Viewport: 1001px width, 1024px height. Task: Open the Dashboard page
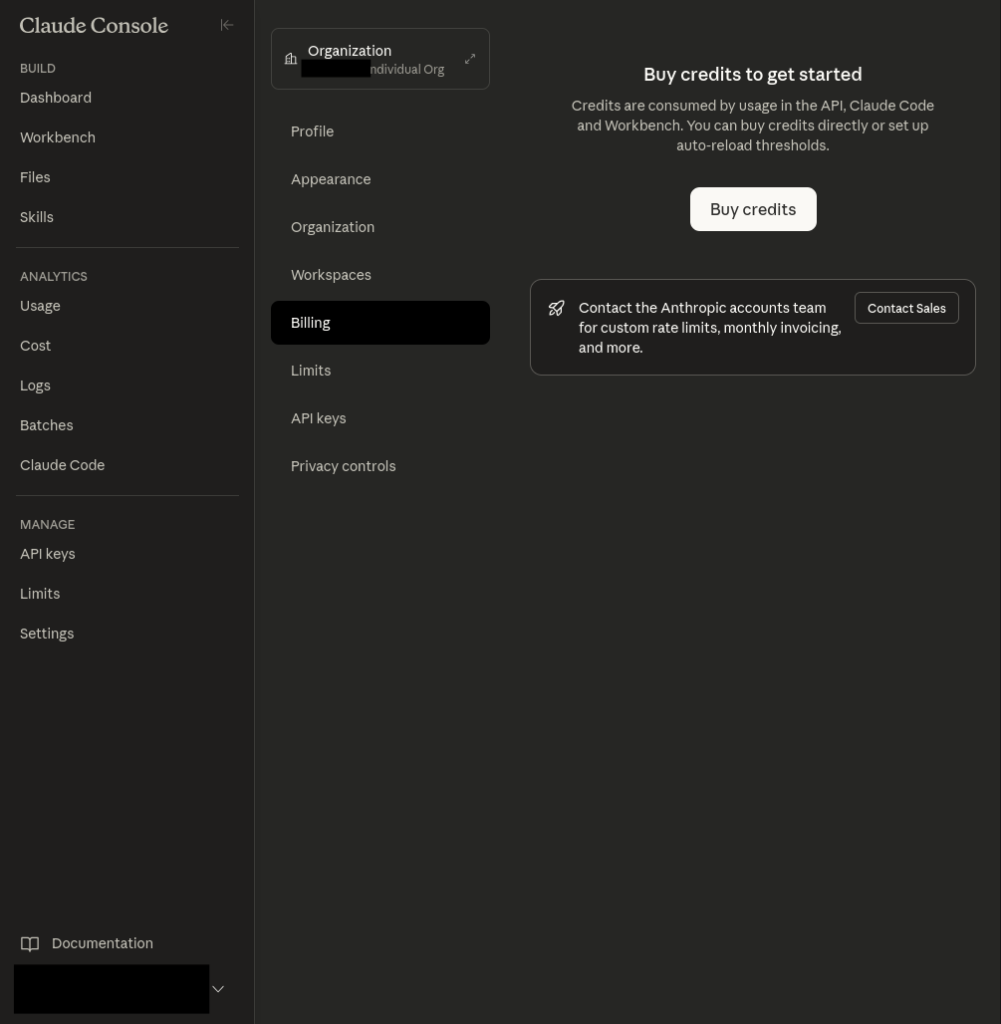pos(55,98)
